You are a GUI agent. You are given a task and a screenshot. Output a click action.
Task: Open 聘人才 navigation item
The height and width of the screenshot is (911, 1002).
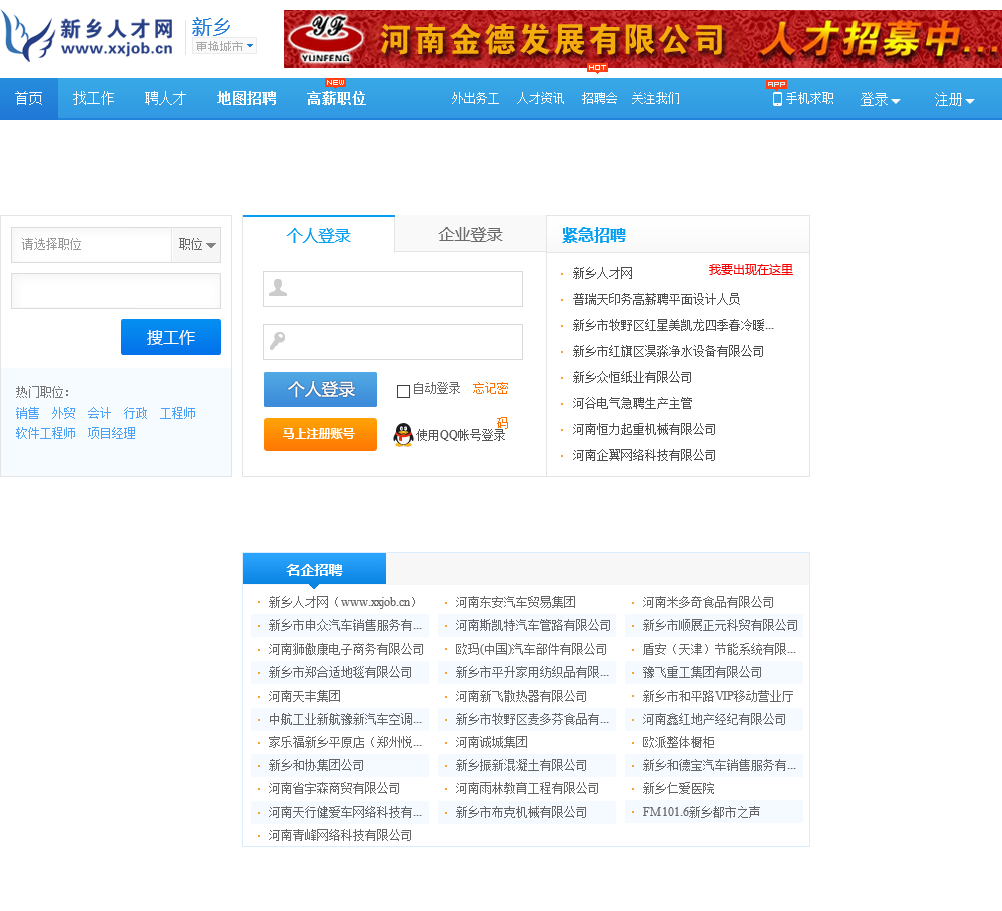click(165, 98)
